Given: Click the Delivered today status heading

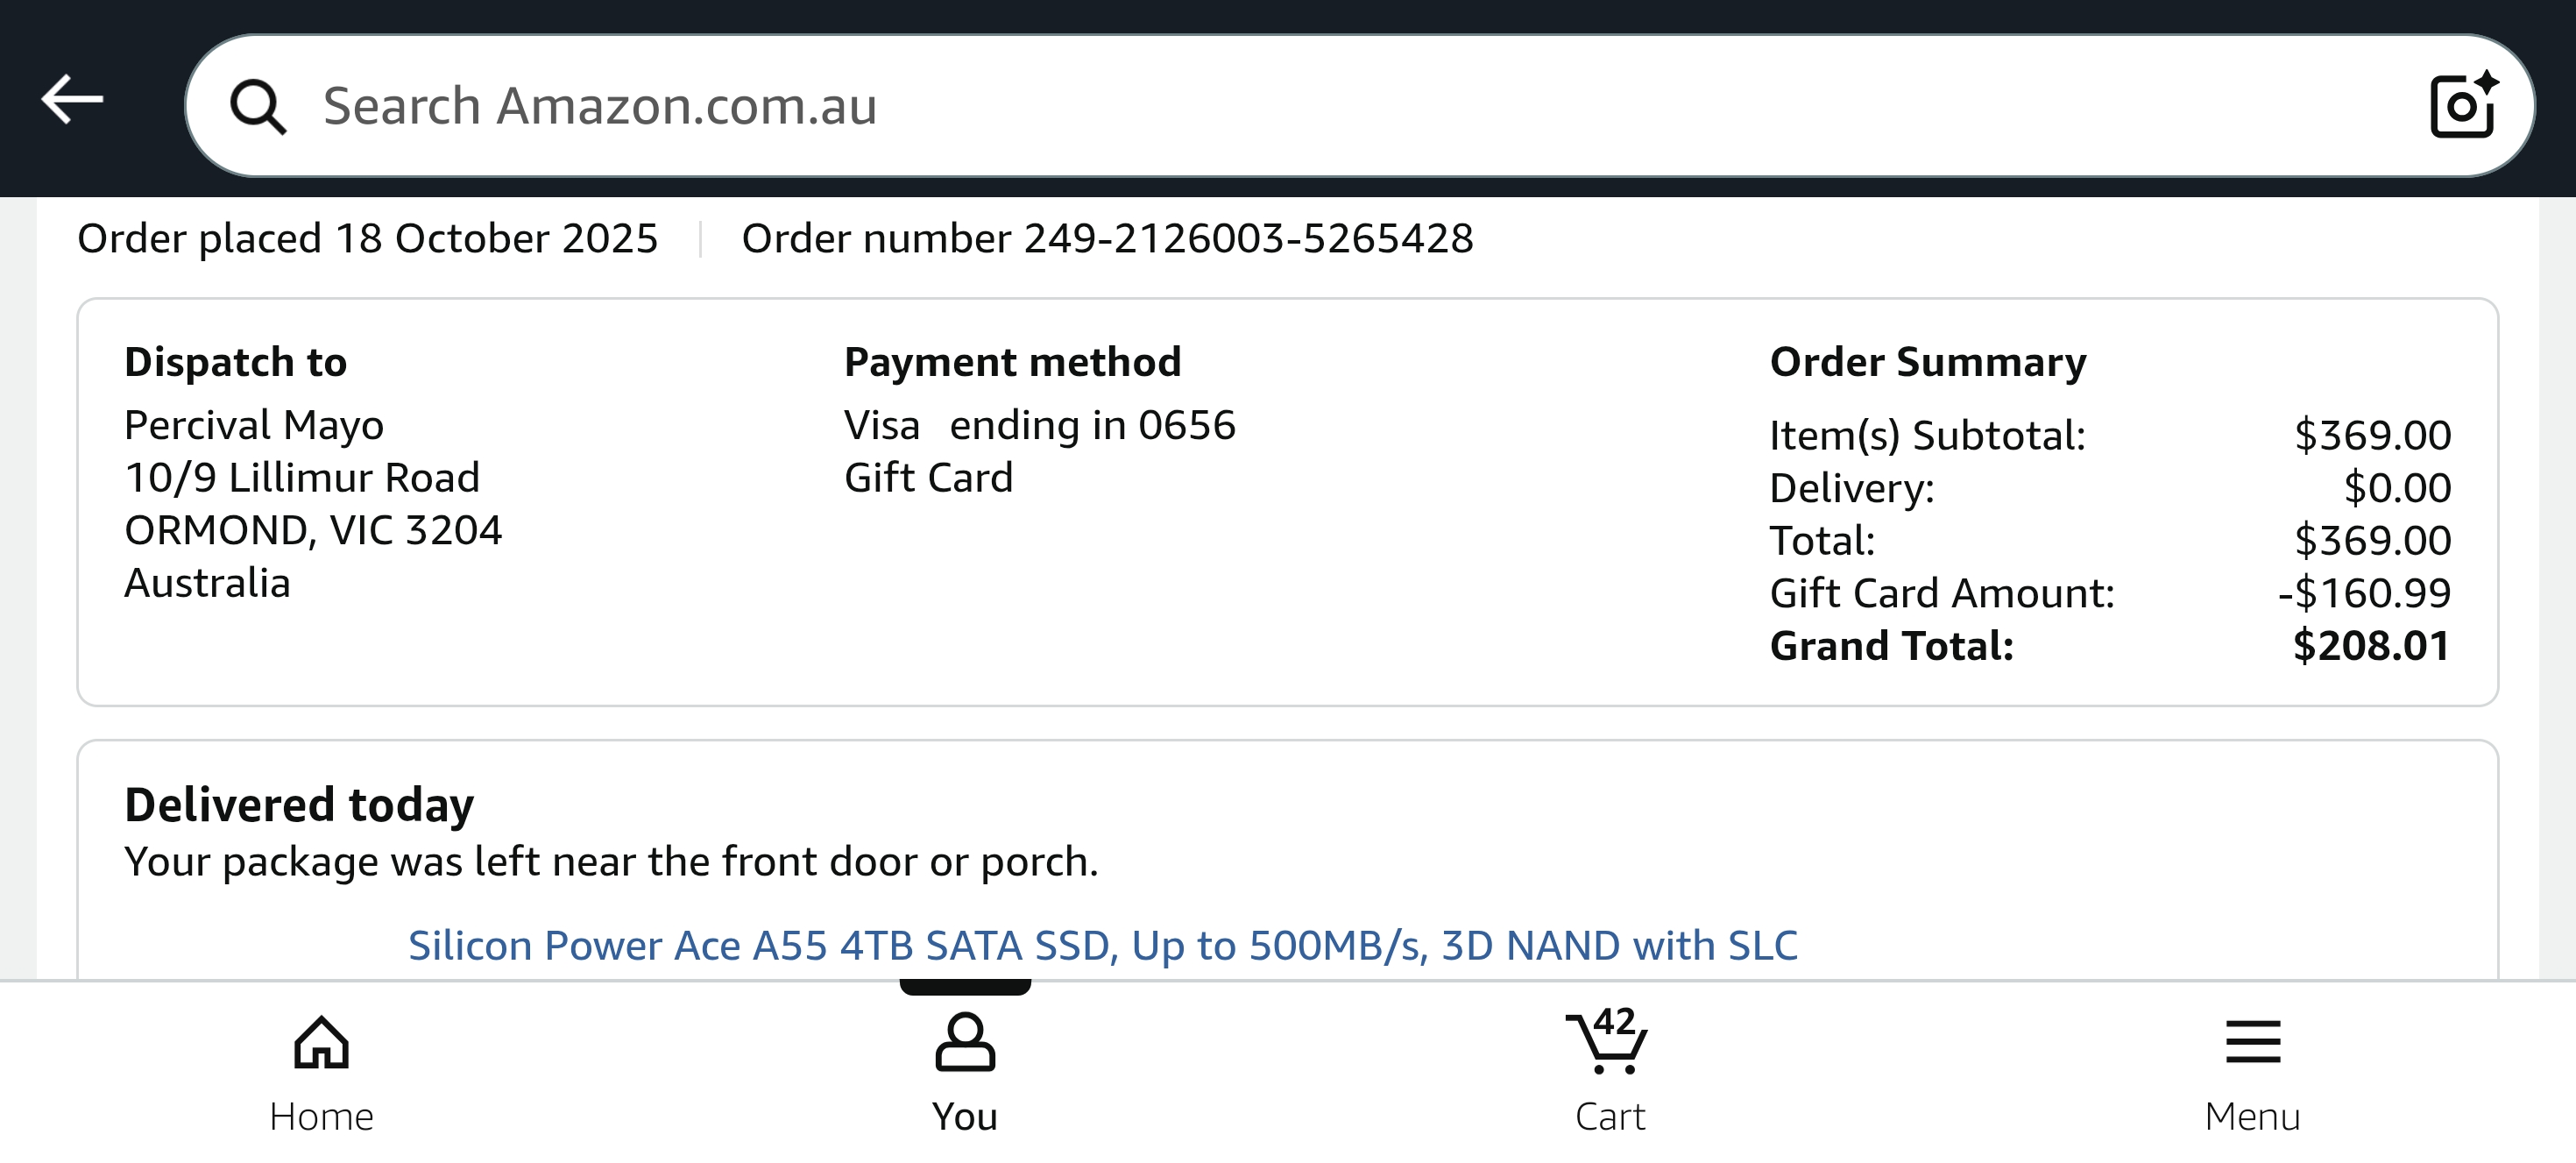Looking at the screenshot, I should [299, 805].
